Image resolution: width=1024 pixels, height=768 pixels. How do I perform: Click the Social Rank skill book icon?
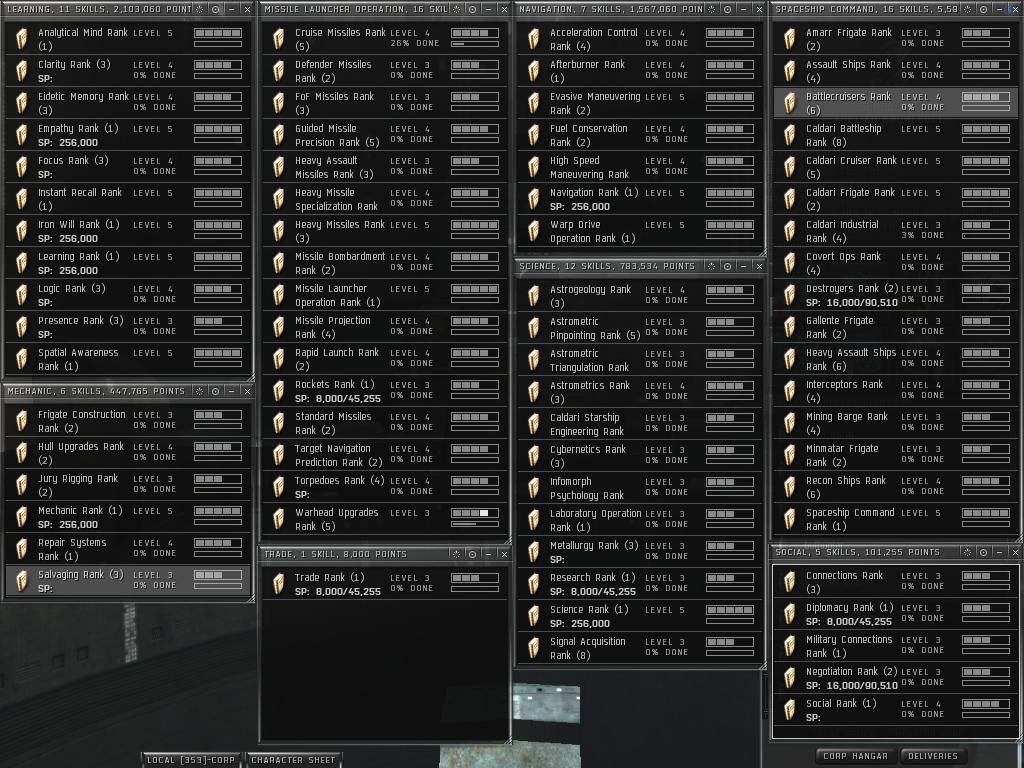(790, 709)
